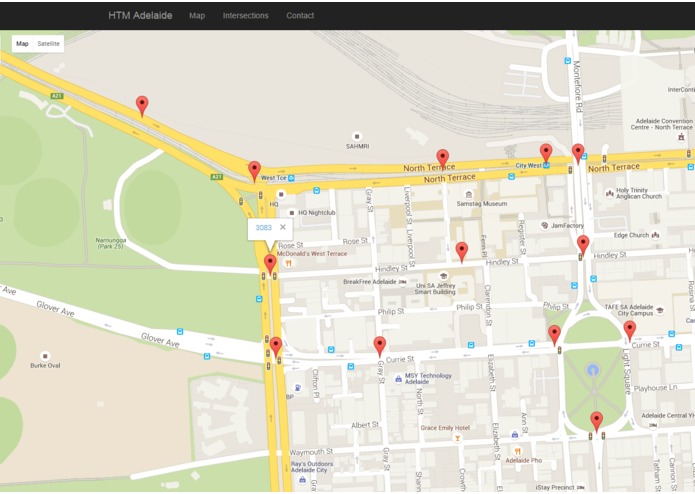
Task: Select the marker at the south of Light Square
Action: click(596, 422)
